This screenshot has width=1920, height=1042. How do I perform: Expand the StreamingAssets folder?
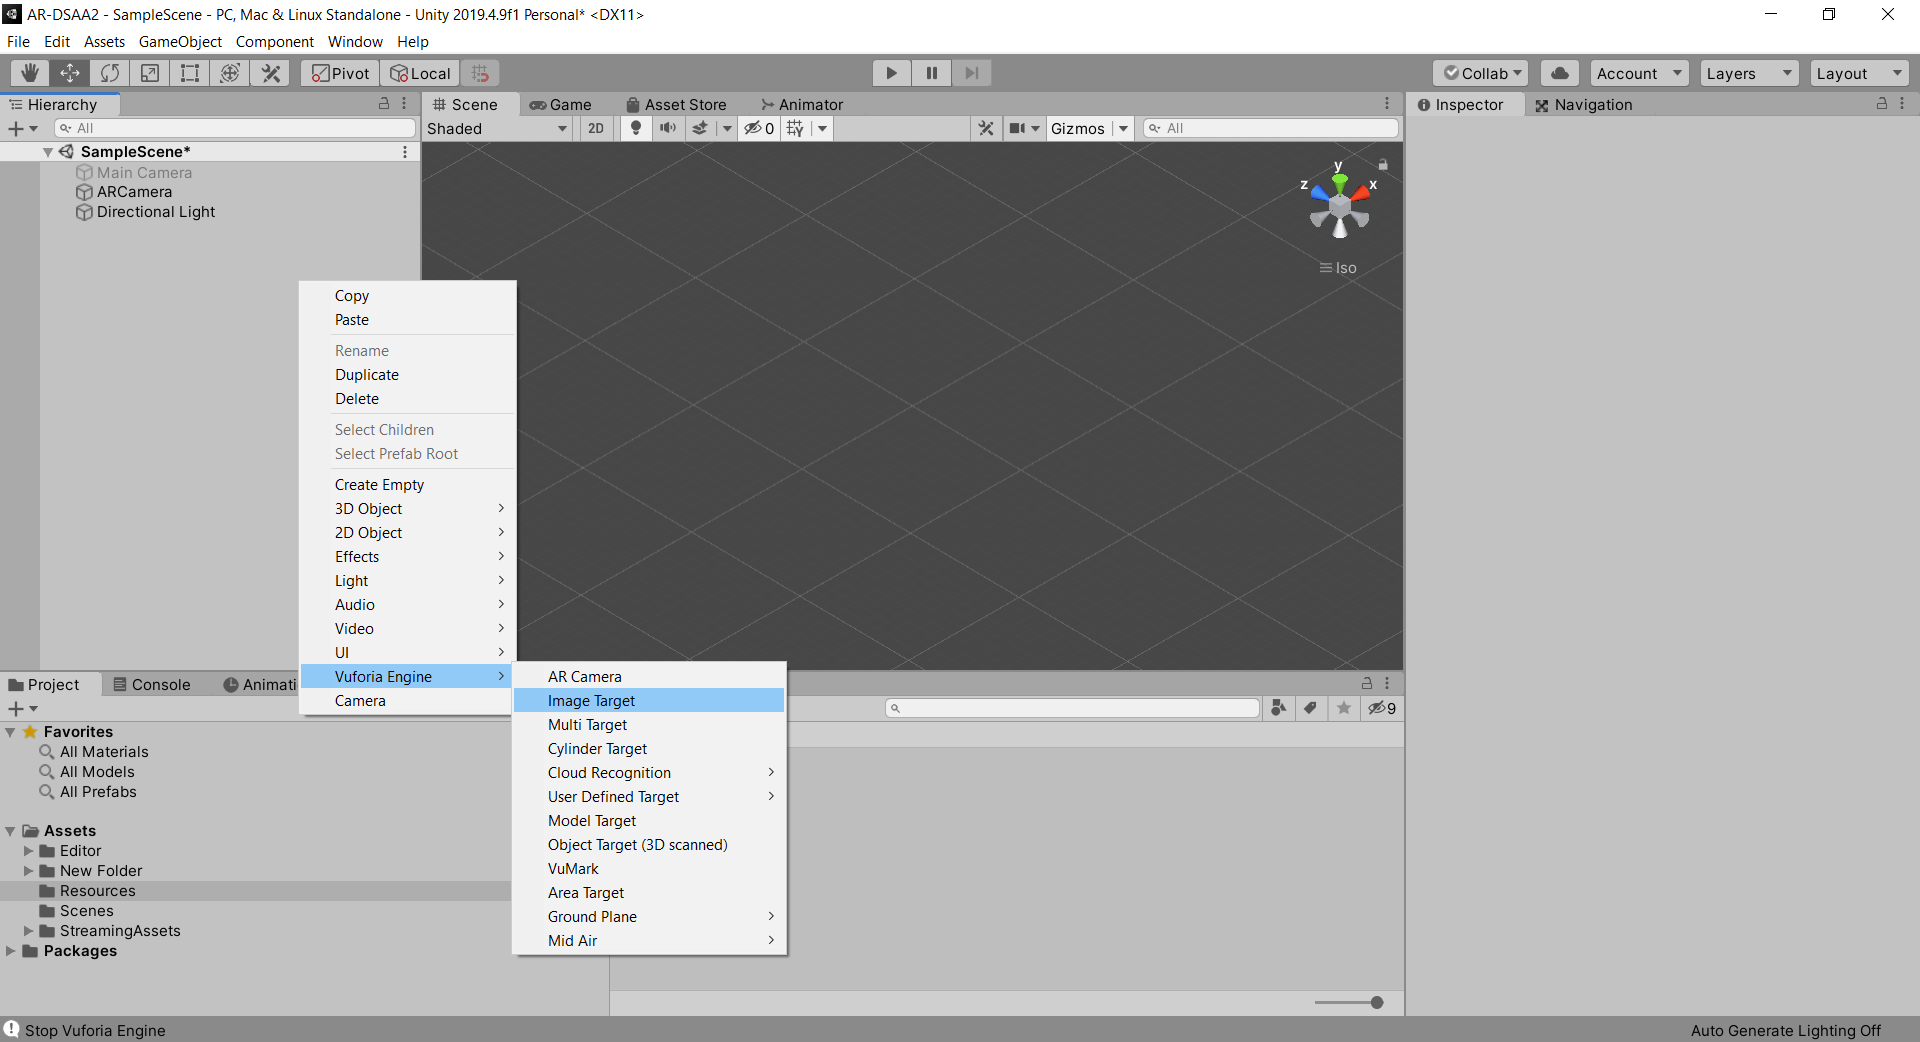coord(28,931)
